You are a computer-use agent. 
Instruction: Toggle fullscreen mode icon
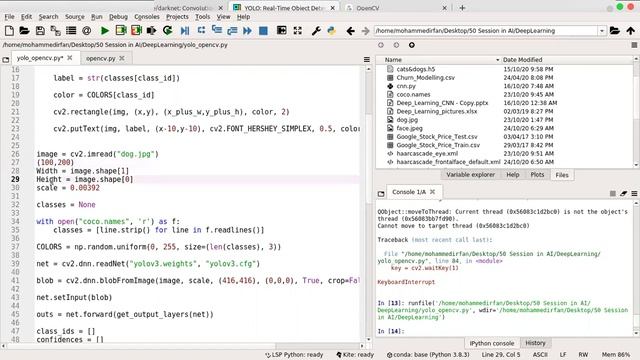coord(298,31)
